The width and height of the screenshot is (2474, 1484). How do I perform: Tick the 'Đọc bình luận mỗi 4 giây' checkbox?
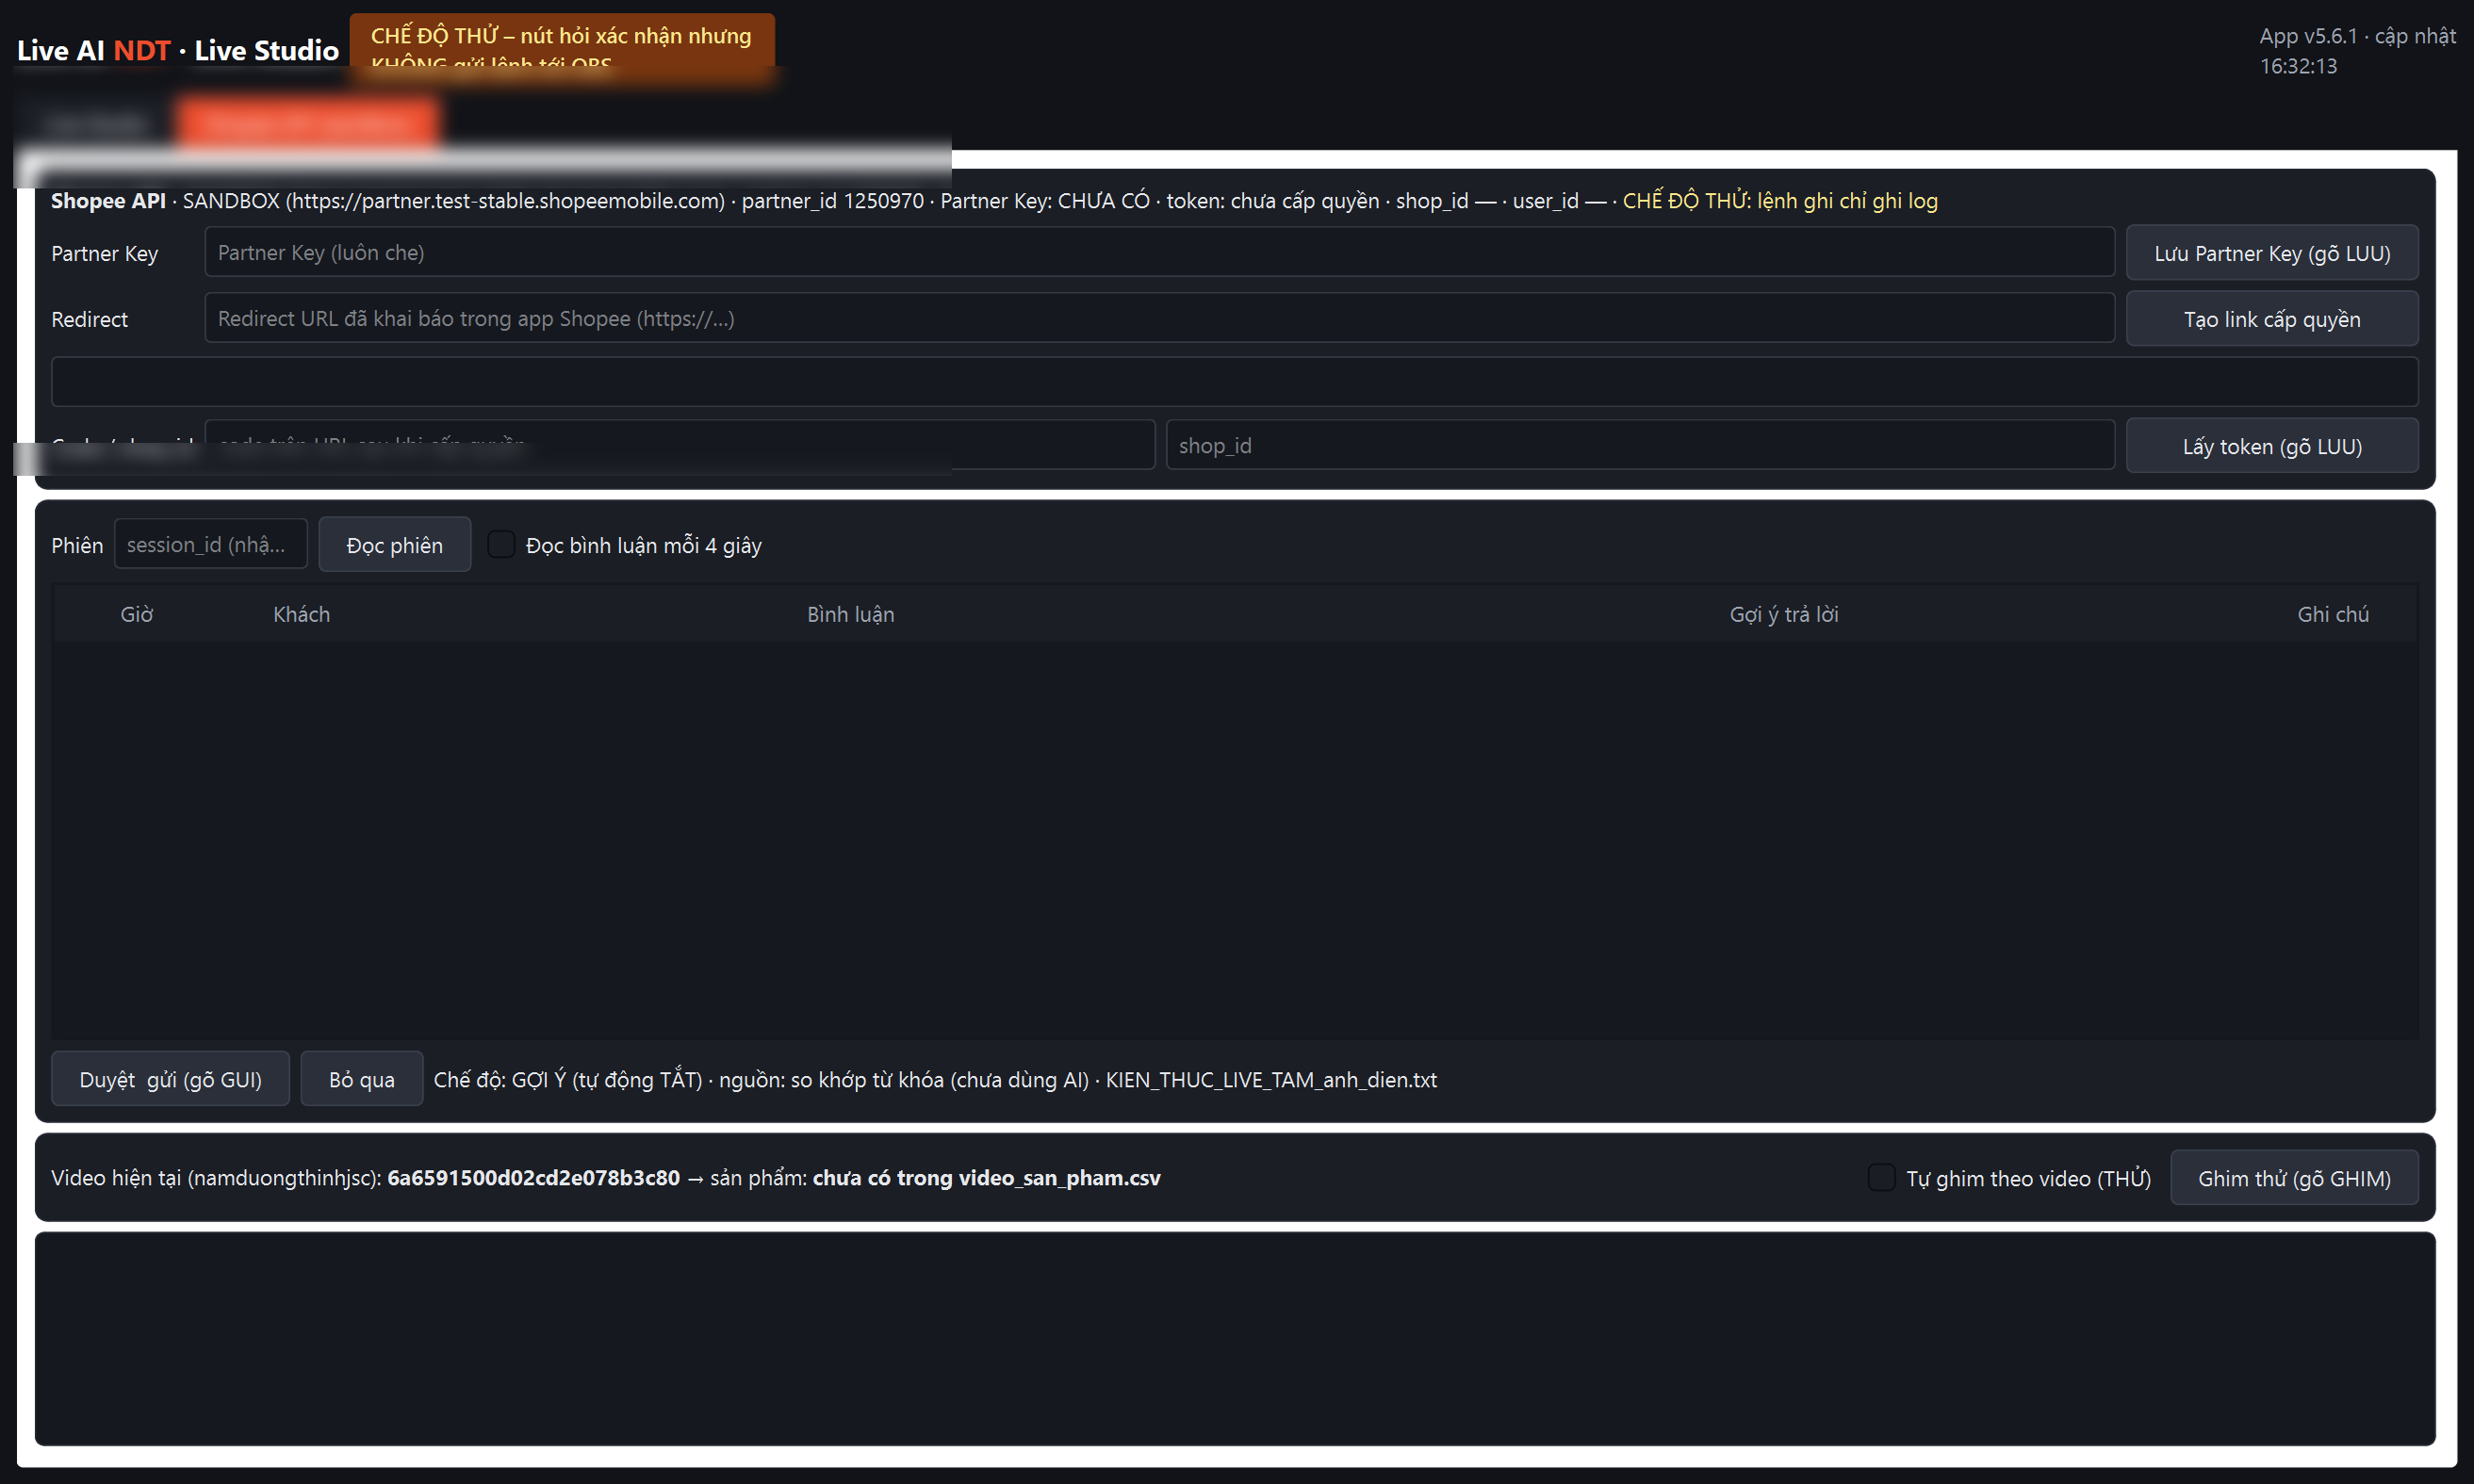point(501,545)
